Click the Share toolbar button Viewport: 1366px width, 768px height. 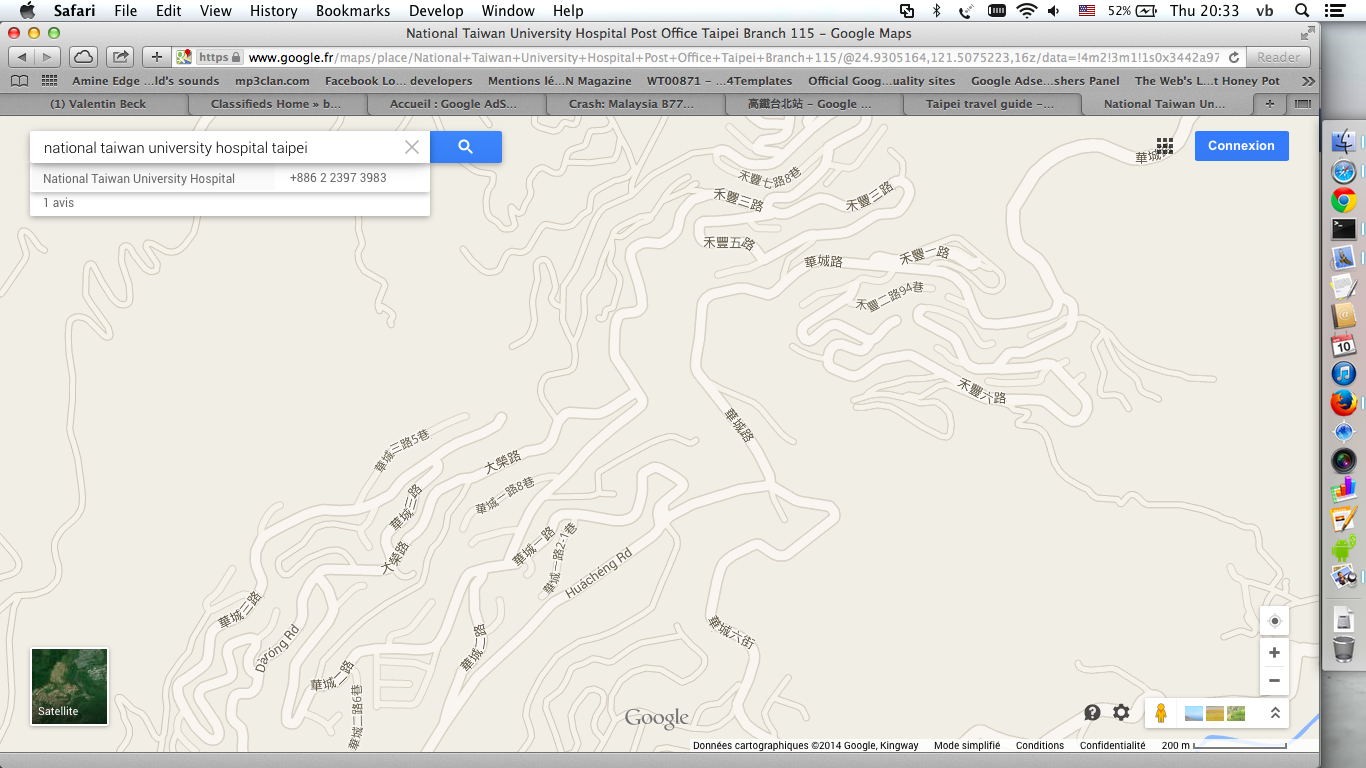[120, 57]
